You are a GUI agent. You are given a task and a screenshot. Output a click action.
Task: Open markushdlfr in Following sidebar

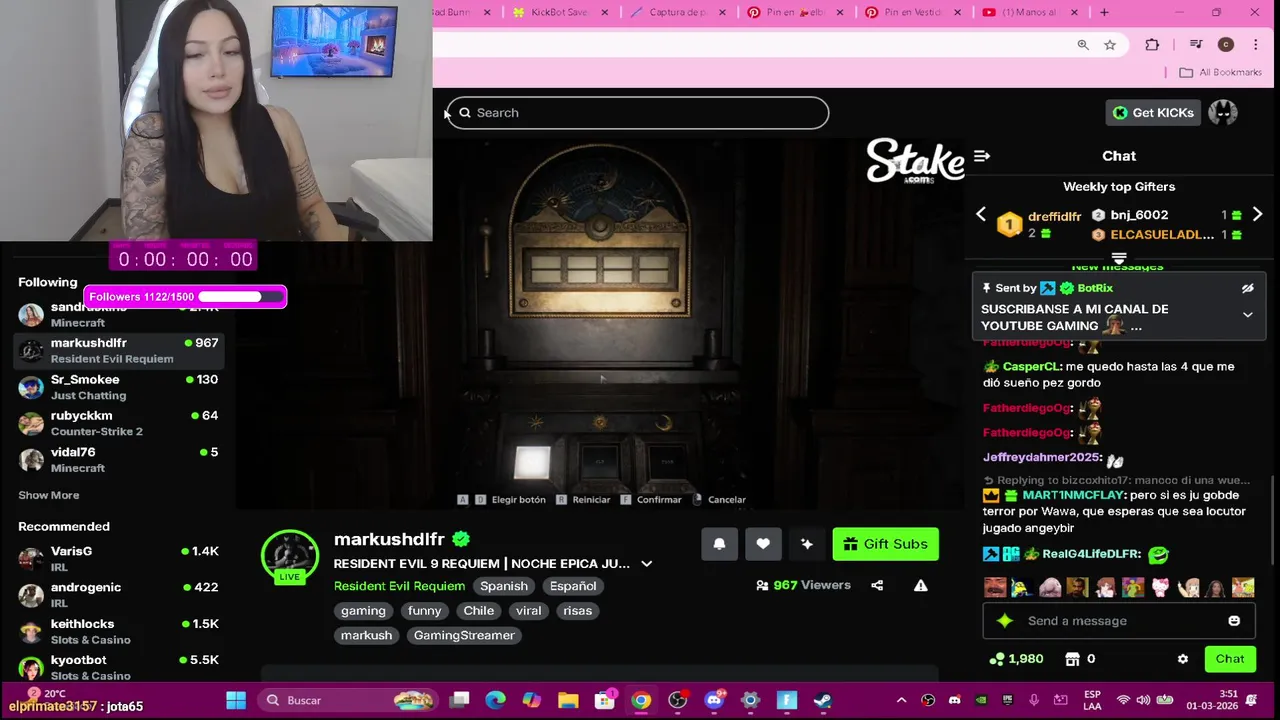119,351
